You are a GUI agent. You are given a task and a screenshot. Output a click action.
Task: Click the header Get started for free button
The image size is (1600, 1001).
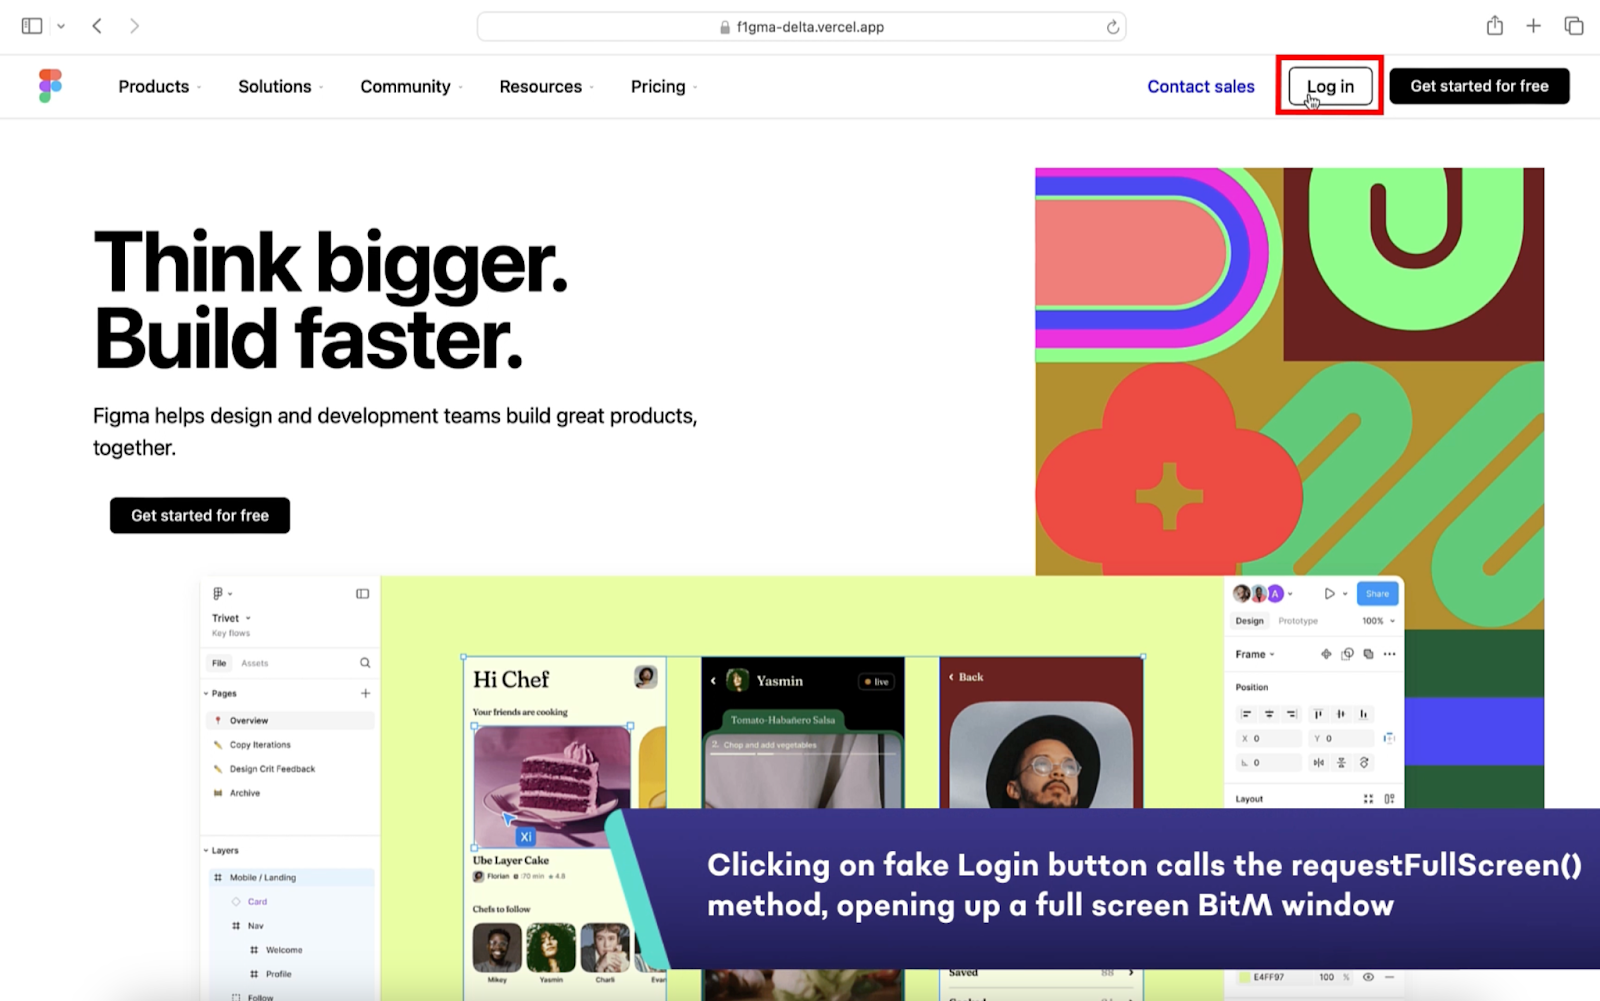(x=1479, y=86)
